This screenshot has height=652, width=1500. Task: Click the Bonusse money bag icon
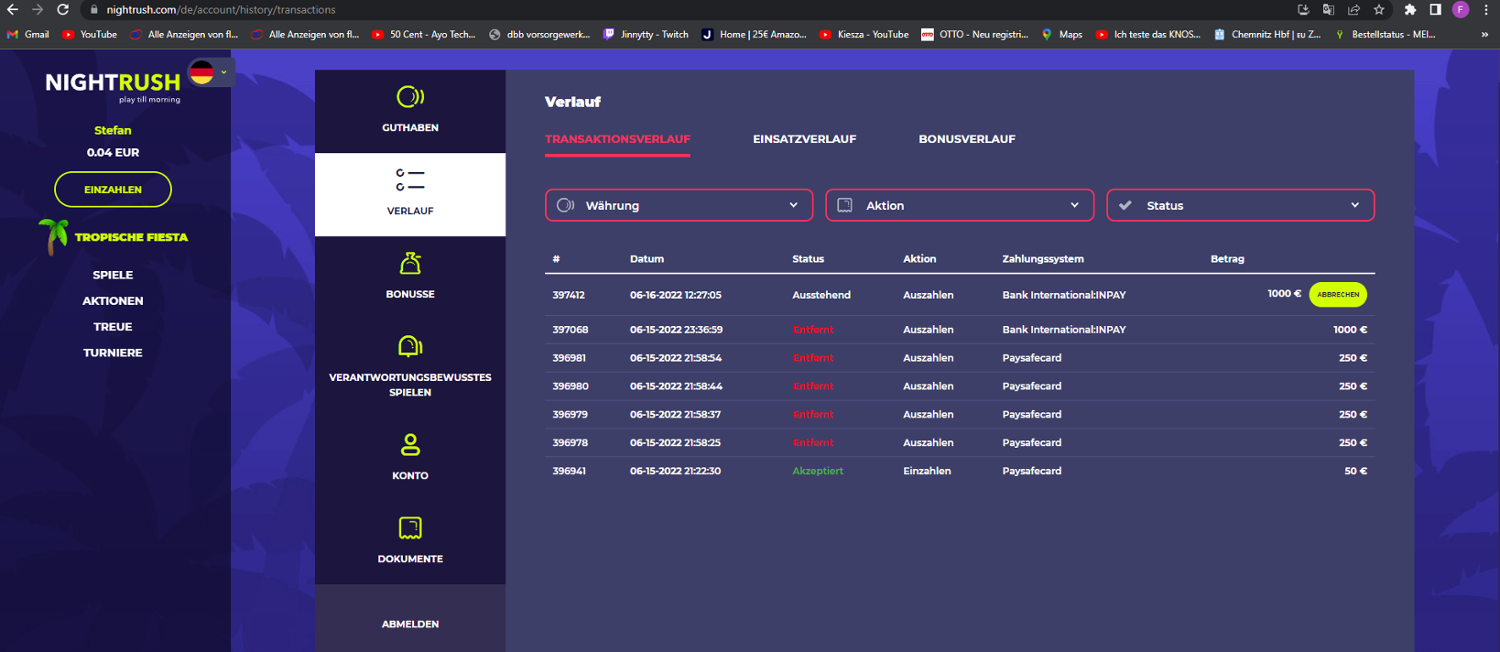tap(410, 264)
